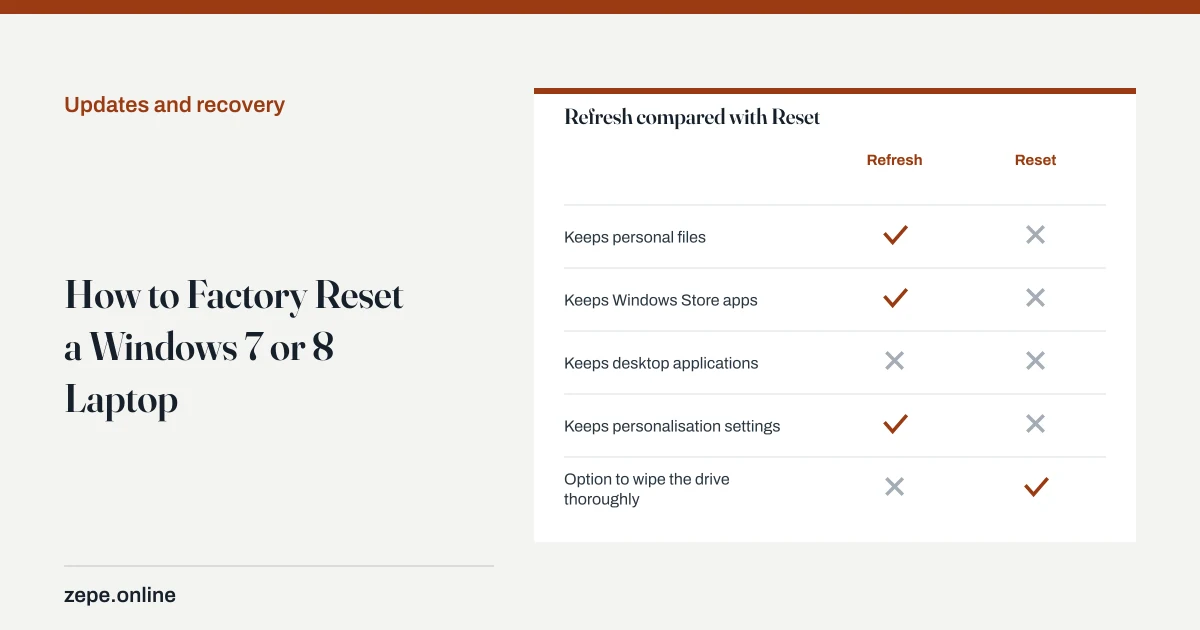Click the Keeps desktop applications label
The height and width of the screenshot is (630, 1200).
[x=661, y=363]
